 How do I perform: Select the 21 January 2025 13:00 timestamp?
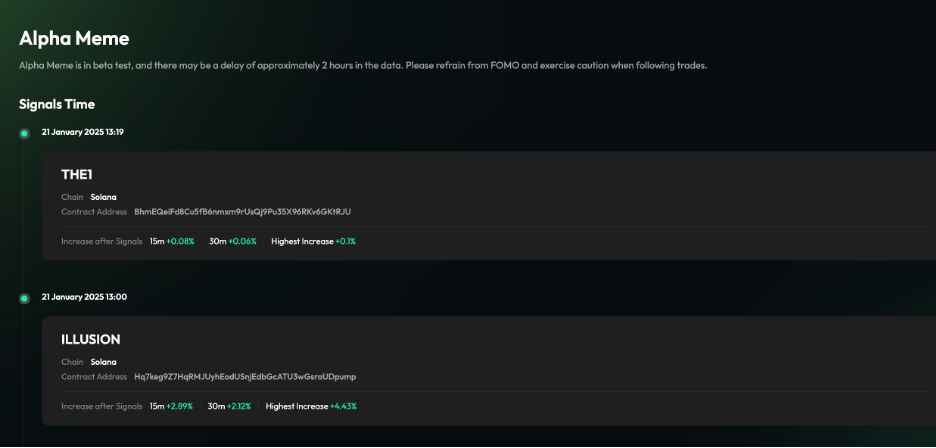click(84, 297)
